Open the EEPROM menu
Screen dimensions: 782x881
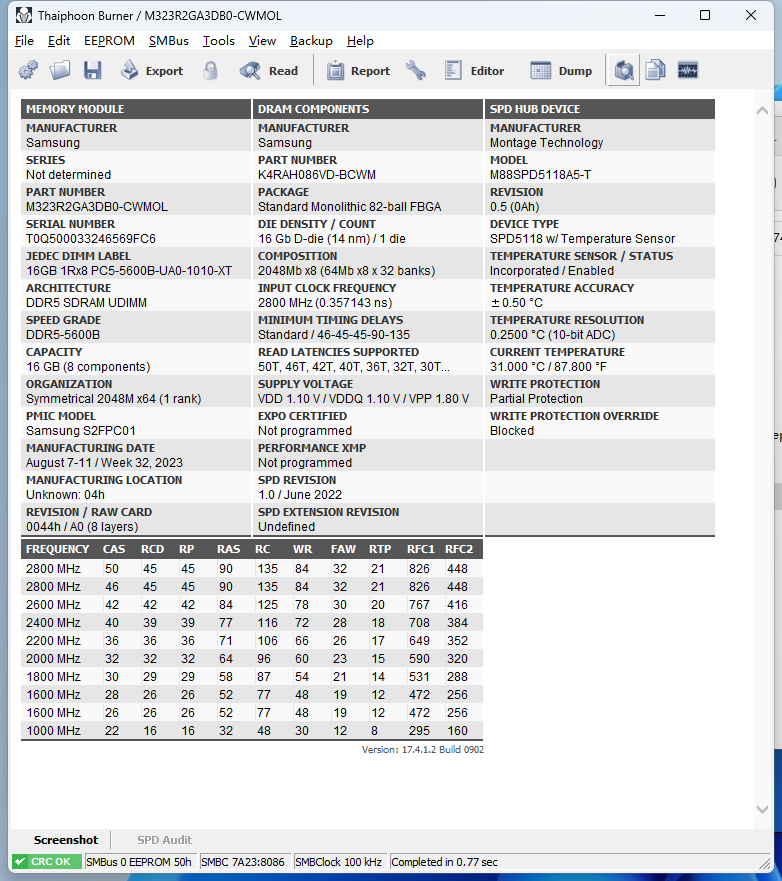[x=109, y=41]
